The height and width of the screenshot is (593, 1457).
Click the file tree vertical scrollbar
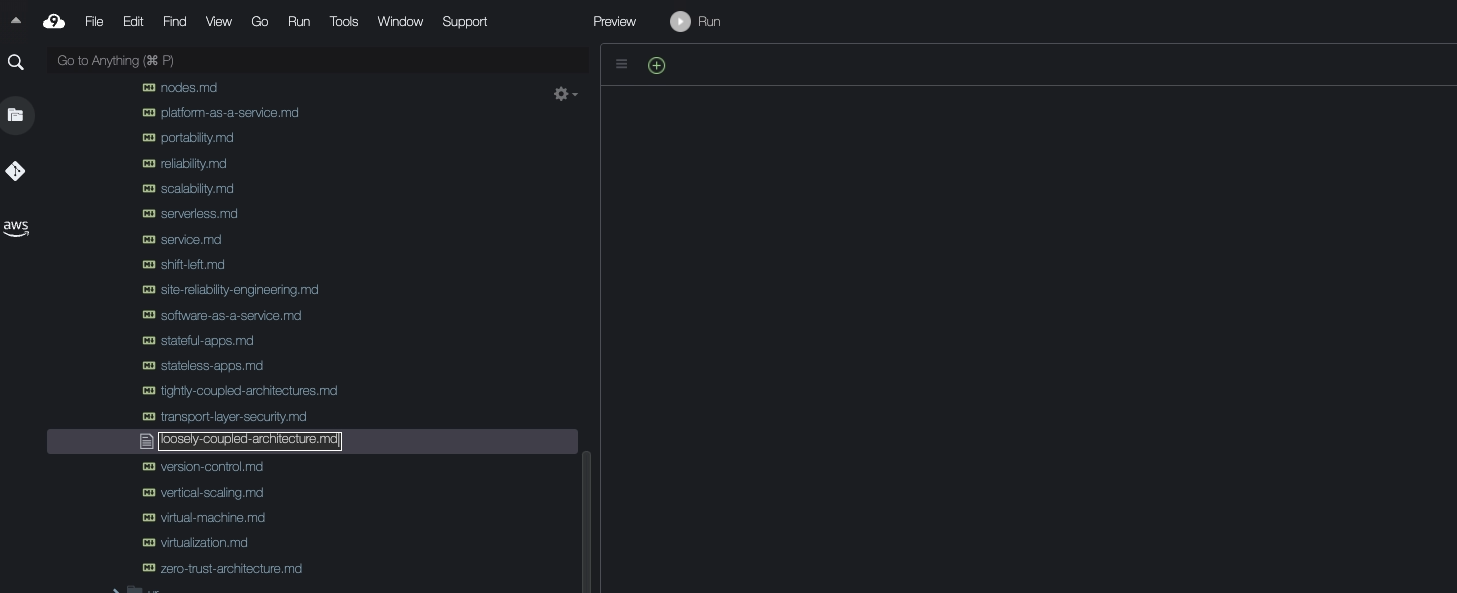[x=586, y=520]
